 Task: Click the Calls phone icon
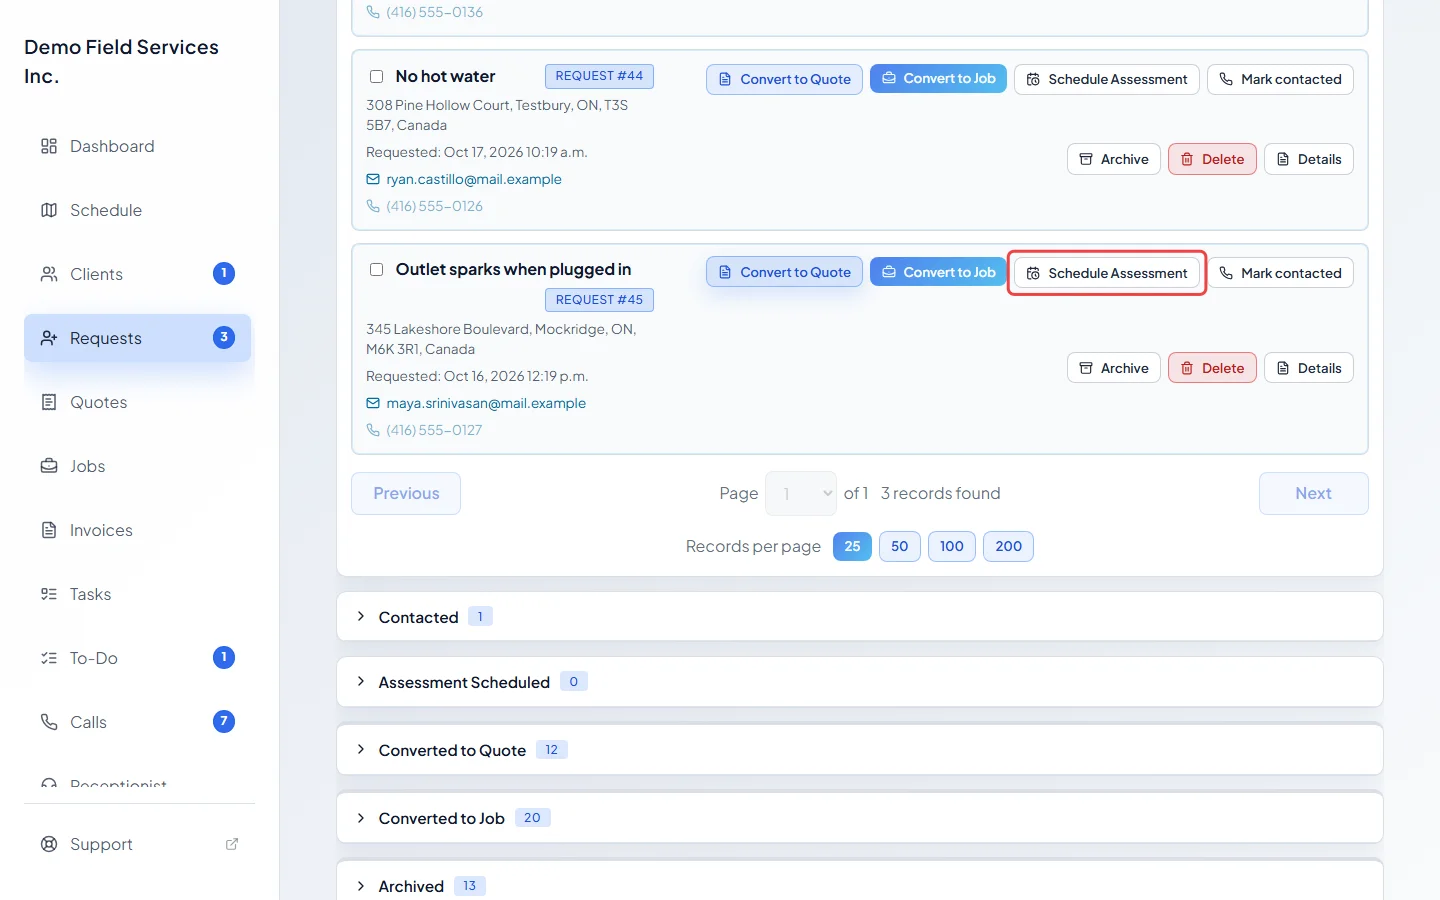point(49,722)
